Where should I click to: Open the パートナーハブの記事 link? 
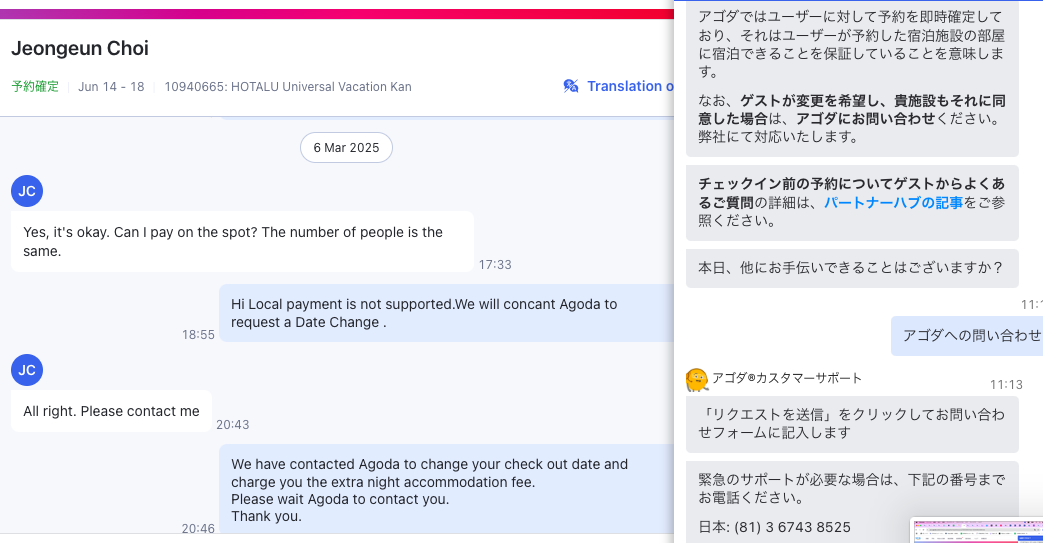[x=893, y=202]
